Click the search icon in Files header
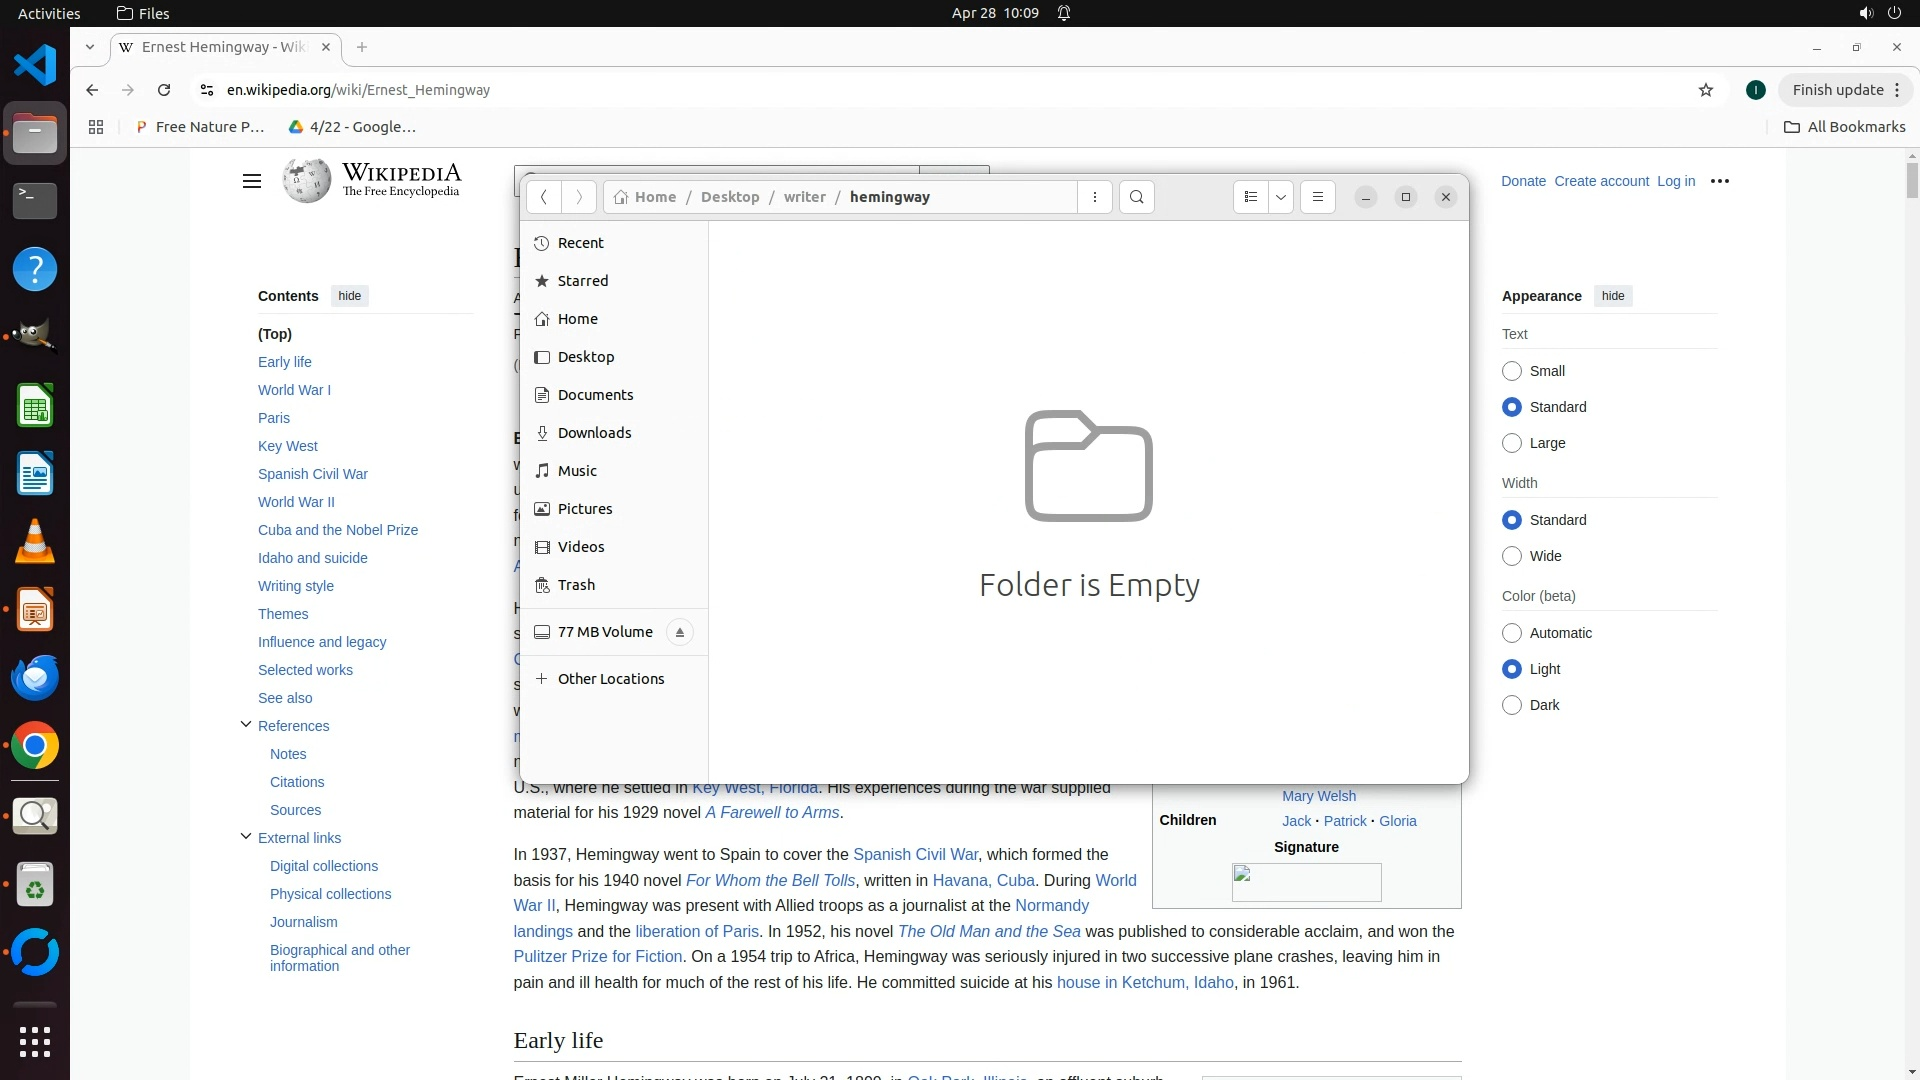Screen dimensions: 1920x1080 coord(1136,197)
